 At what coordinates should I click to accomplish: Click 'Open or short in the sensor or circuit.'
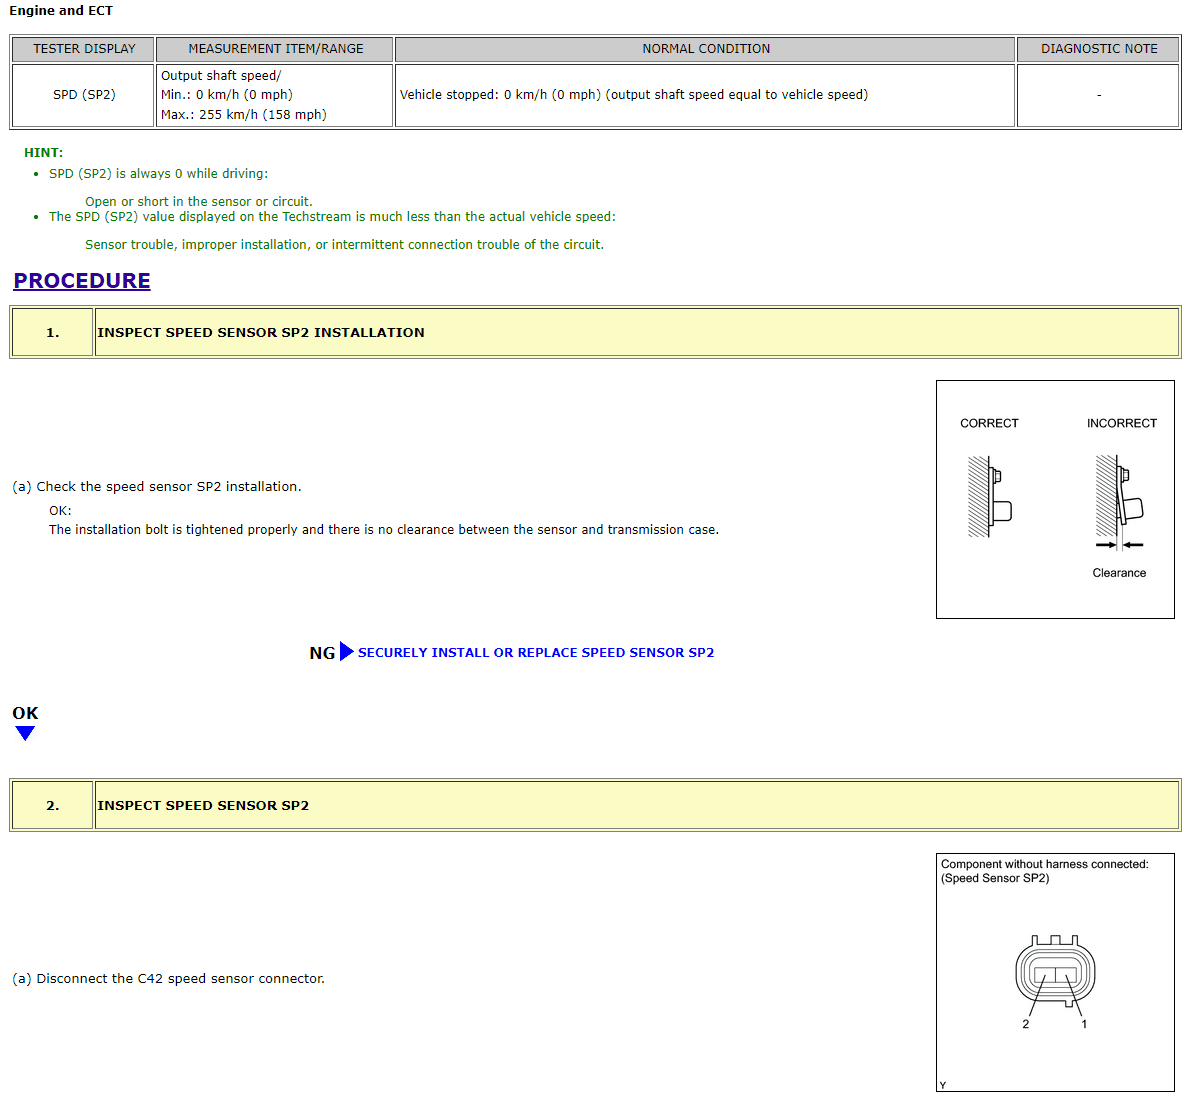[198, 201]
